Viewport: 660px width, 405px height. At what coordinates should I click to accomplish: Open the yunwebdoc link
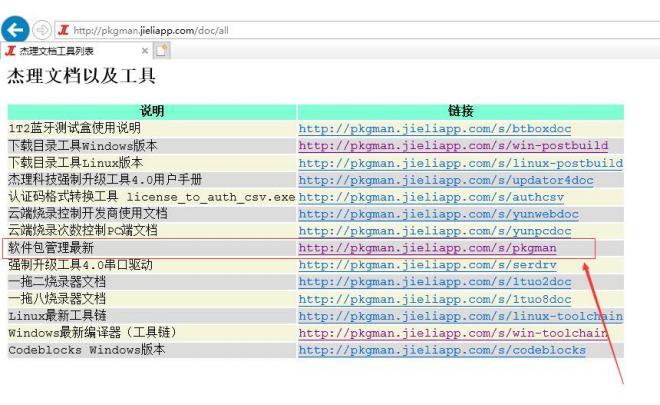[439, 214]
